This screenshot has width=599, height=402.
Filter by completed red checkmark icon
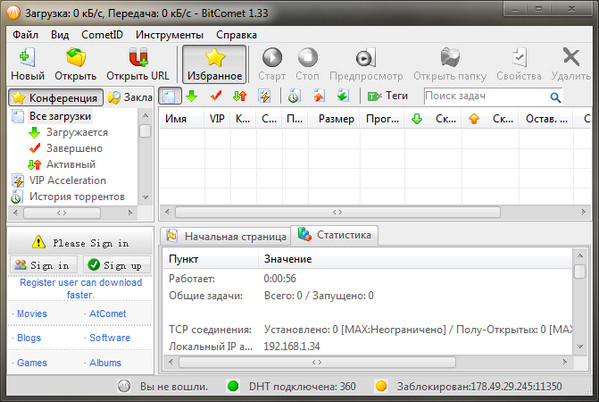point(216,96)
